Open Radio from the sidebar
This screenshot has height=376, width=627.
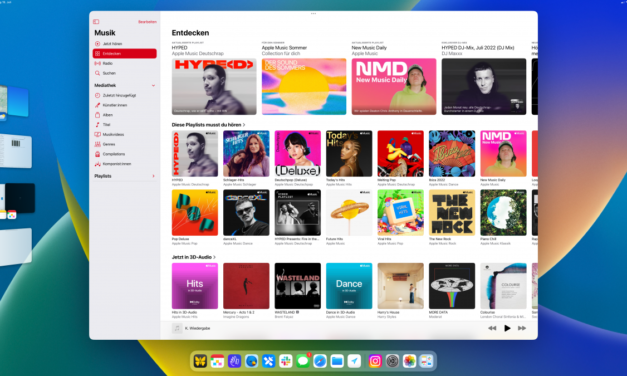[x=124, y=63]
